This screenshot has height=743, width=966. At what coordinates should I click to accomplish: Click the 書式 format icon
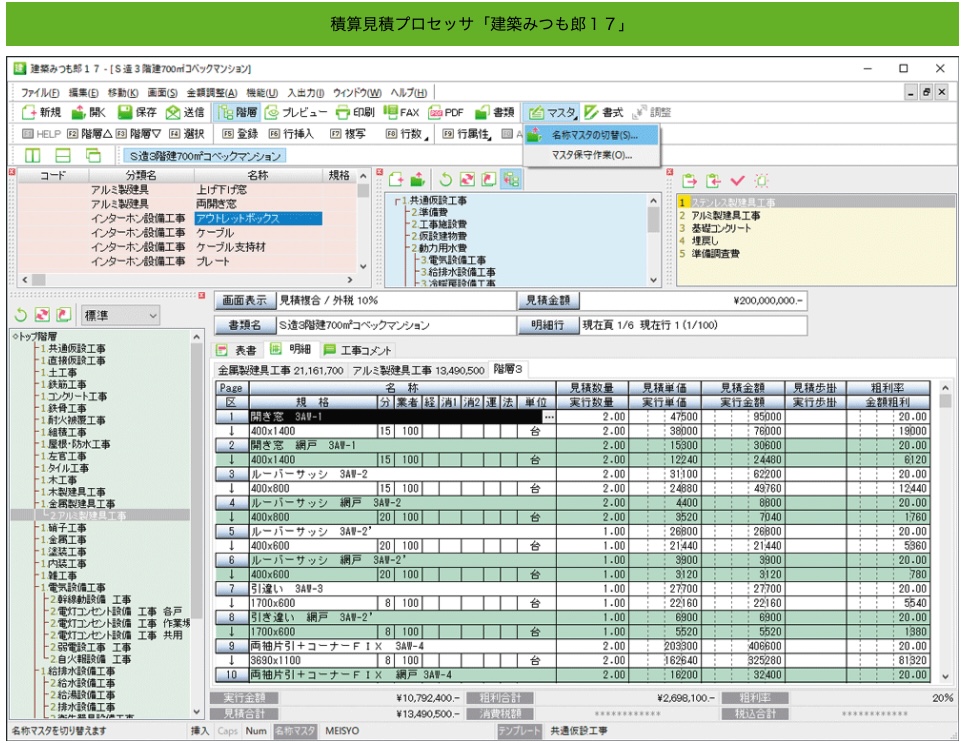click(x=604, y=112)
